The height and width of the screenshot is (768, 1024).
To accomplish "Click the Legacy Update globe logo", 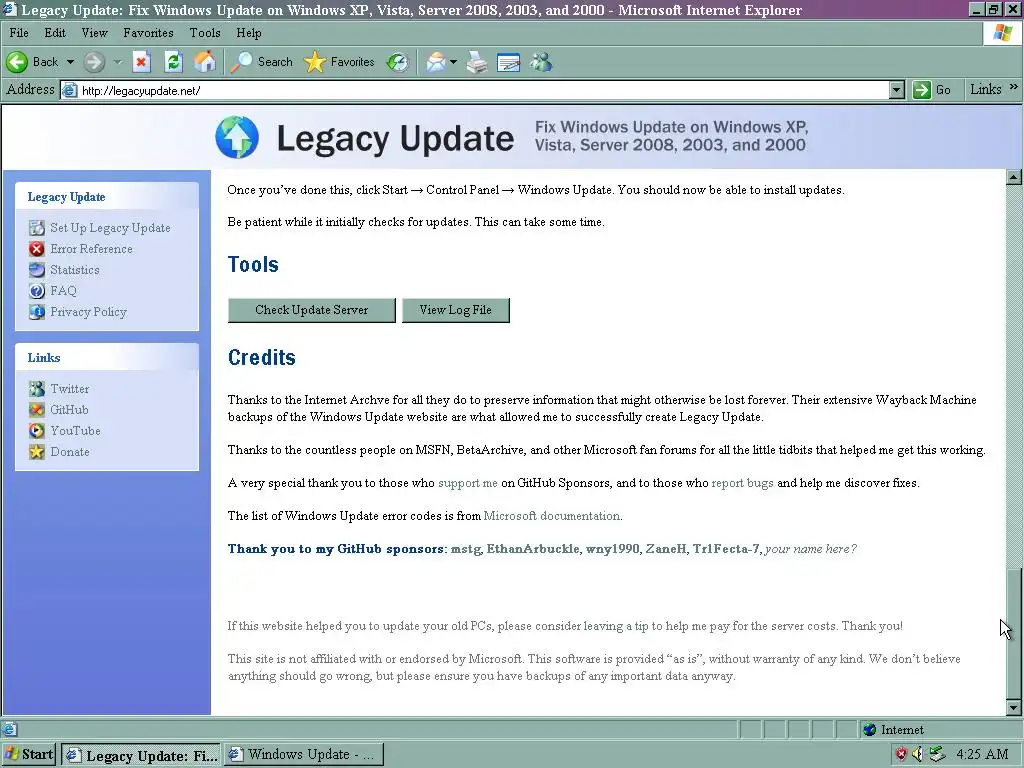I will click(237, 137).
